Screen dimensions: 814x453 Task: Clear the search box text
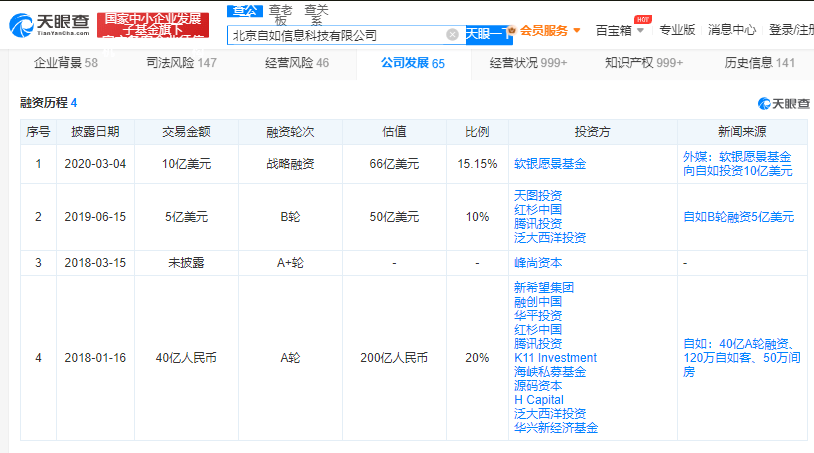pyautogui.click(x=452, y=34)
